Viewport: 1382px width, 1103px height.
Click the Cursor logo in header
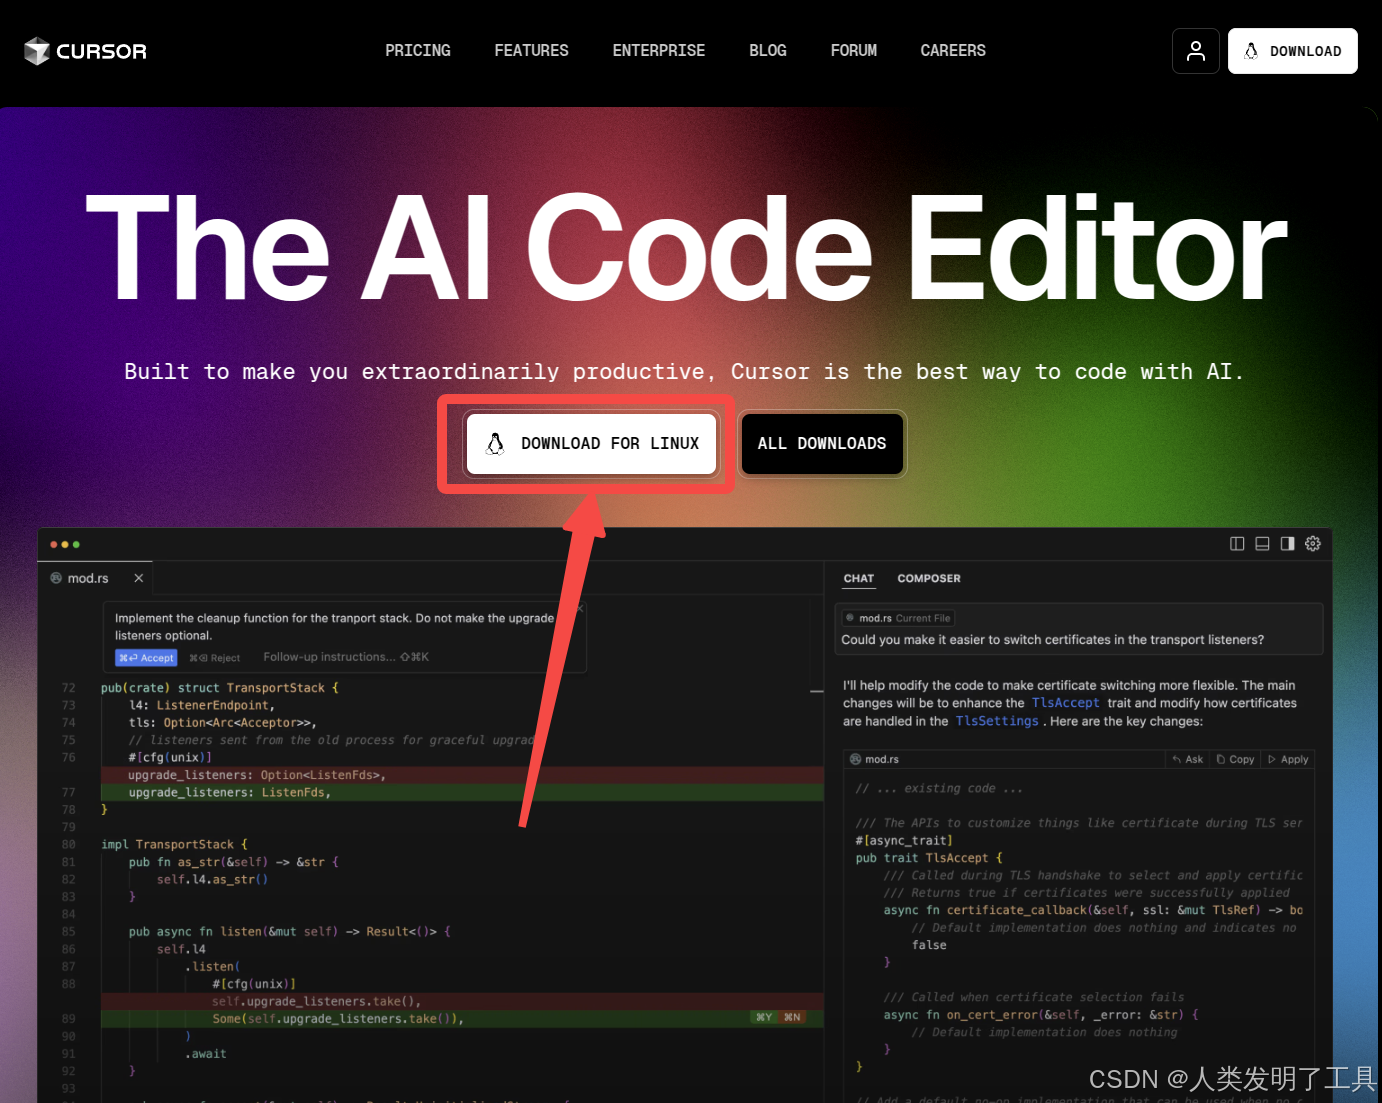coord(85,51)
